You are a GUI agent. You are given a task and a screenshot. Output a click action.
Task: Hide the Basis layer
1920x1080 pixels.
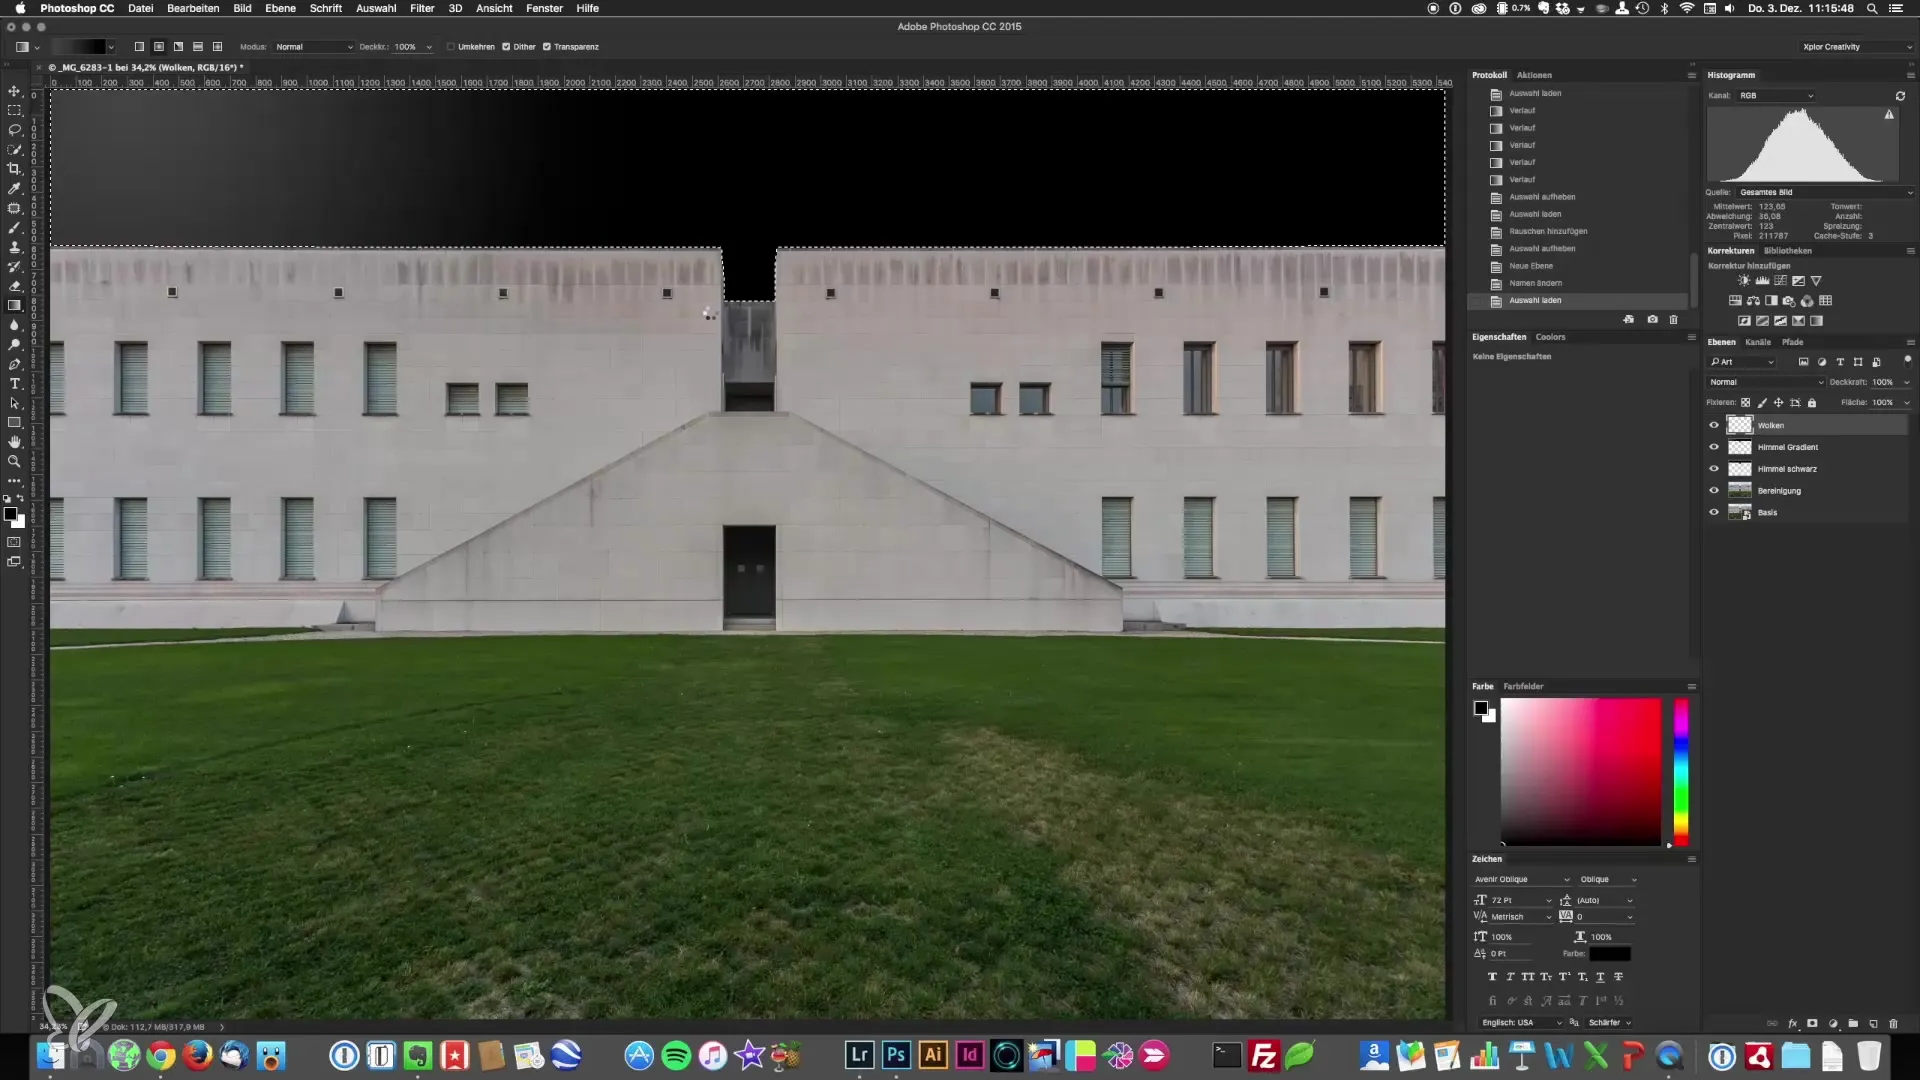1714,512
